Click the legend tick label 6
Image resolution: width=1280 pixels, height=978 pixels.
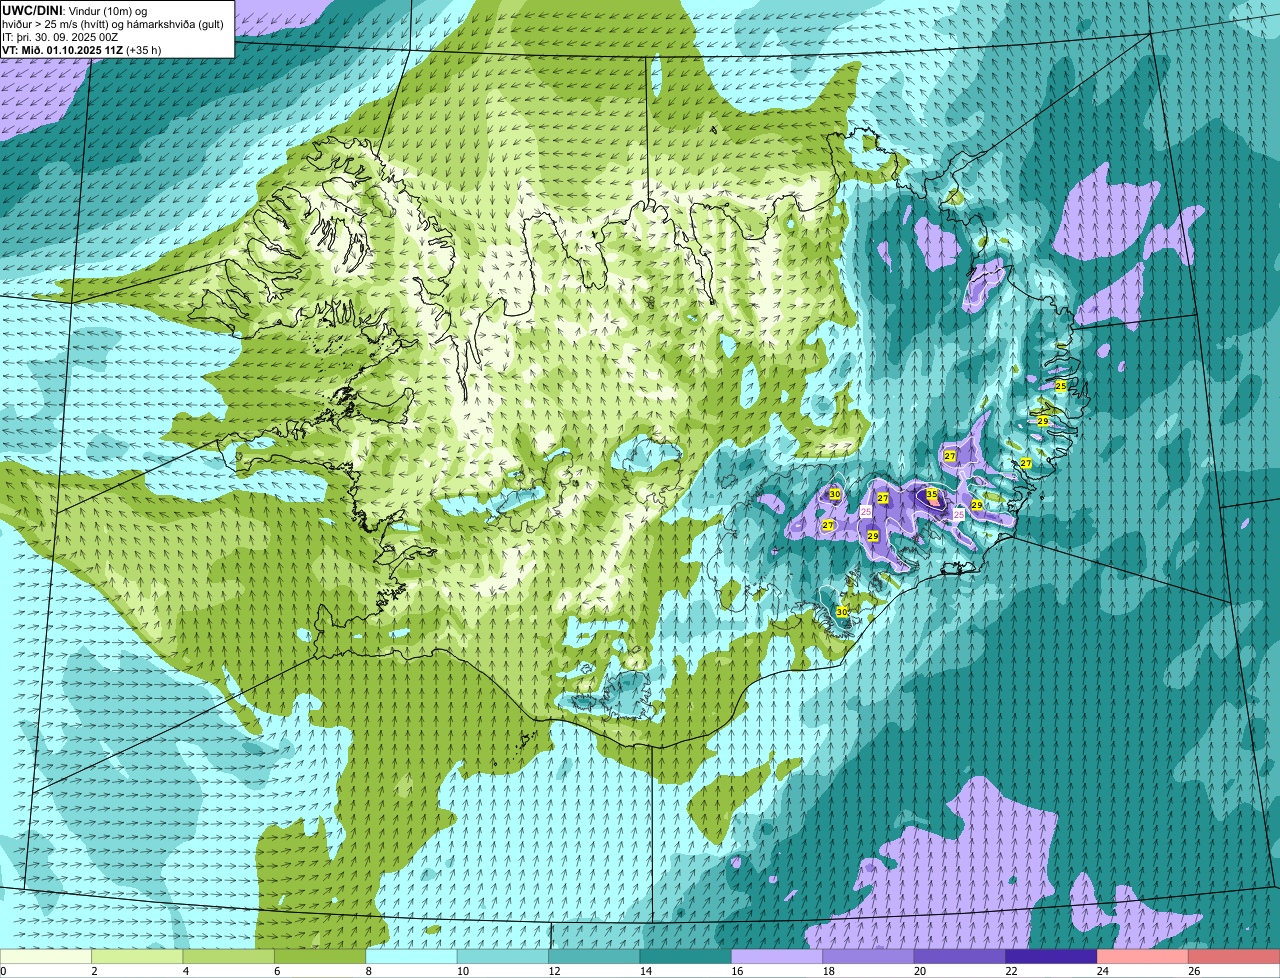276,971
